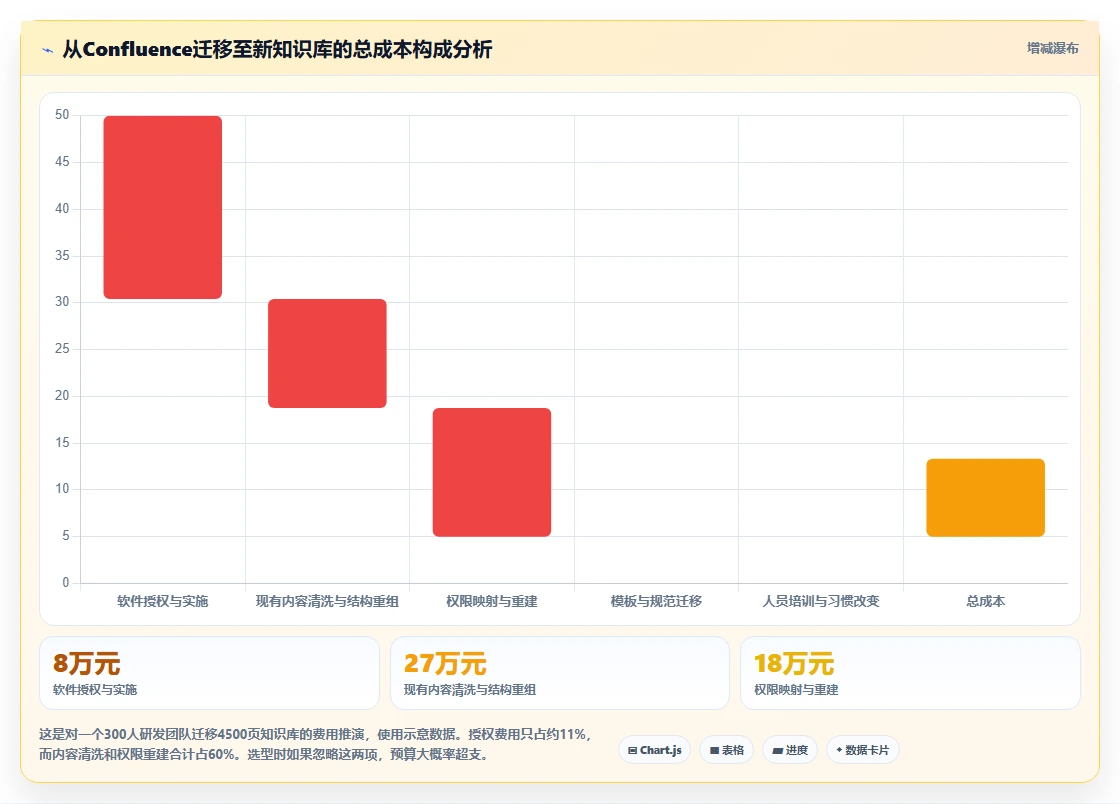Click the footnote paragraph about 300人研发团队

click(x=315, y=744)
